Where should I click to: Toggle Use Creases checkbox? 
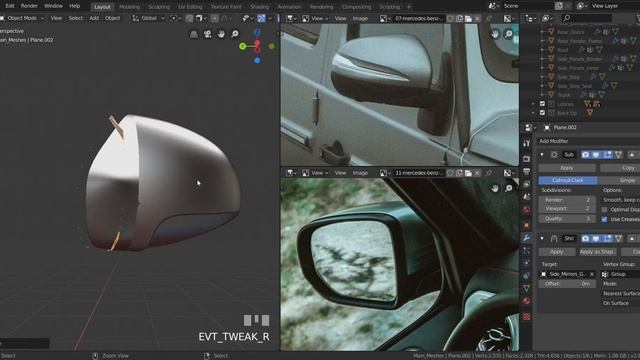tap(604, 219)
